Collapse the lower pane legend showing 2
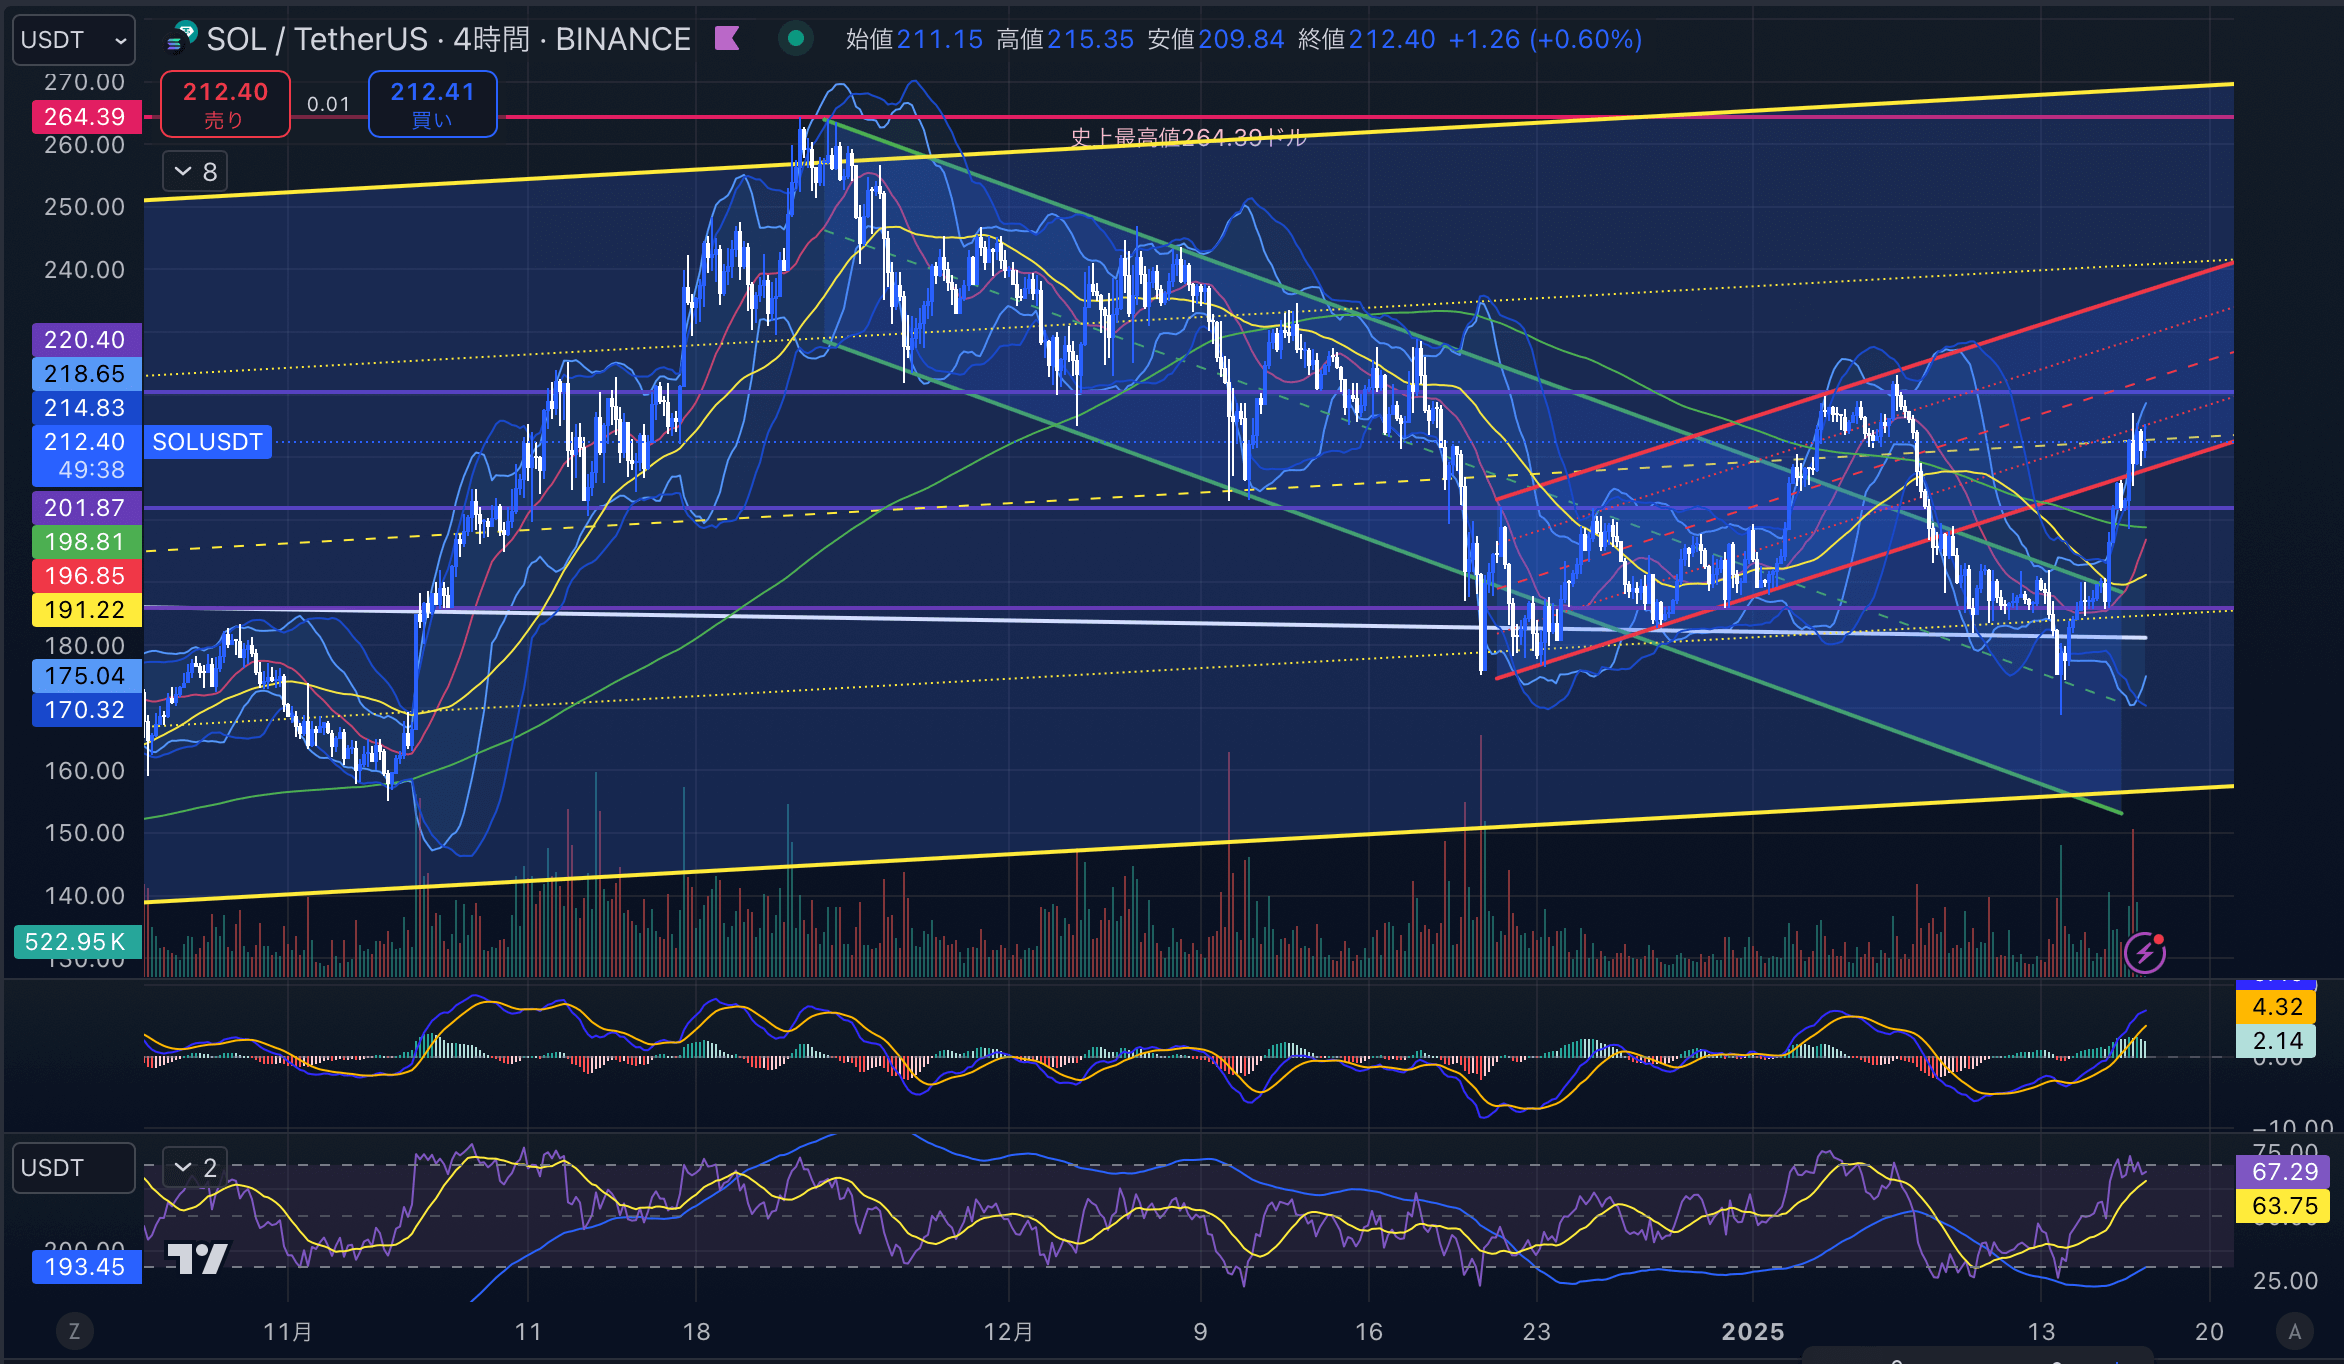Screen dimensions: 2344x1364 coord(195,1168)
